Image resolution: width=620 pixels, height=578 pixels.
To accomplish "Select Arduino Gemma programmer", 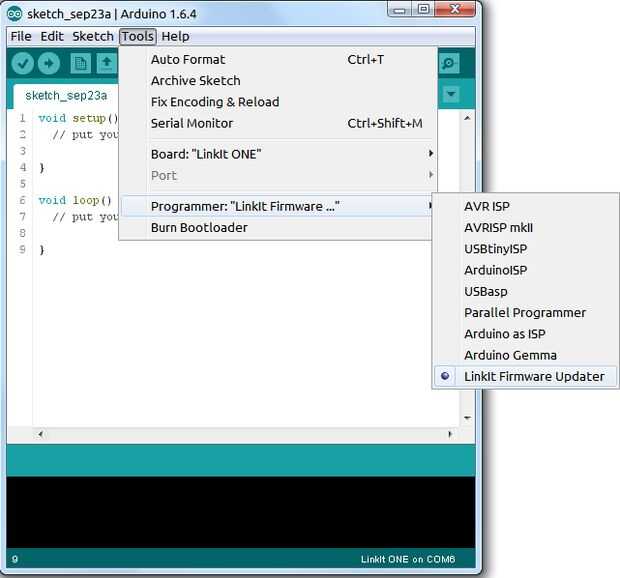I will click(525, 355).
